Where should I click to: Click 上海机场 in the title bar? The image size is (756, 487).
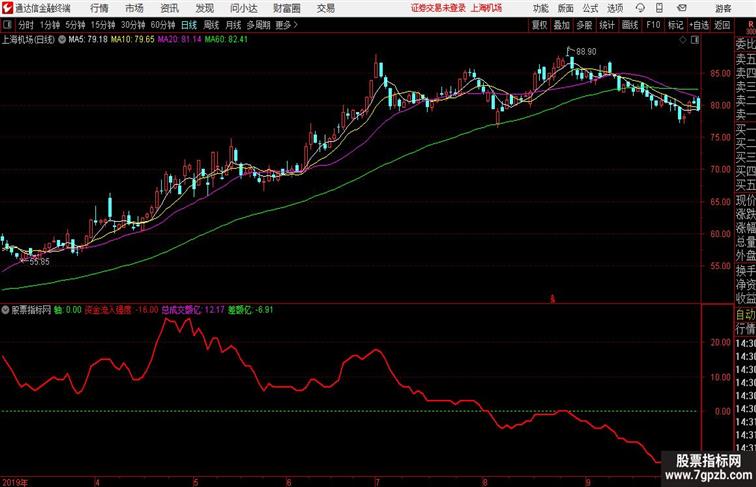coord(486,8)
